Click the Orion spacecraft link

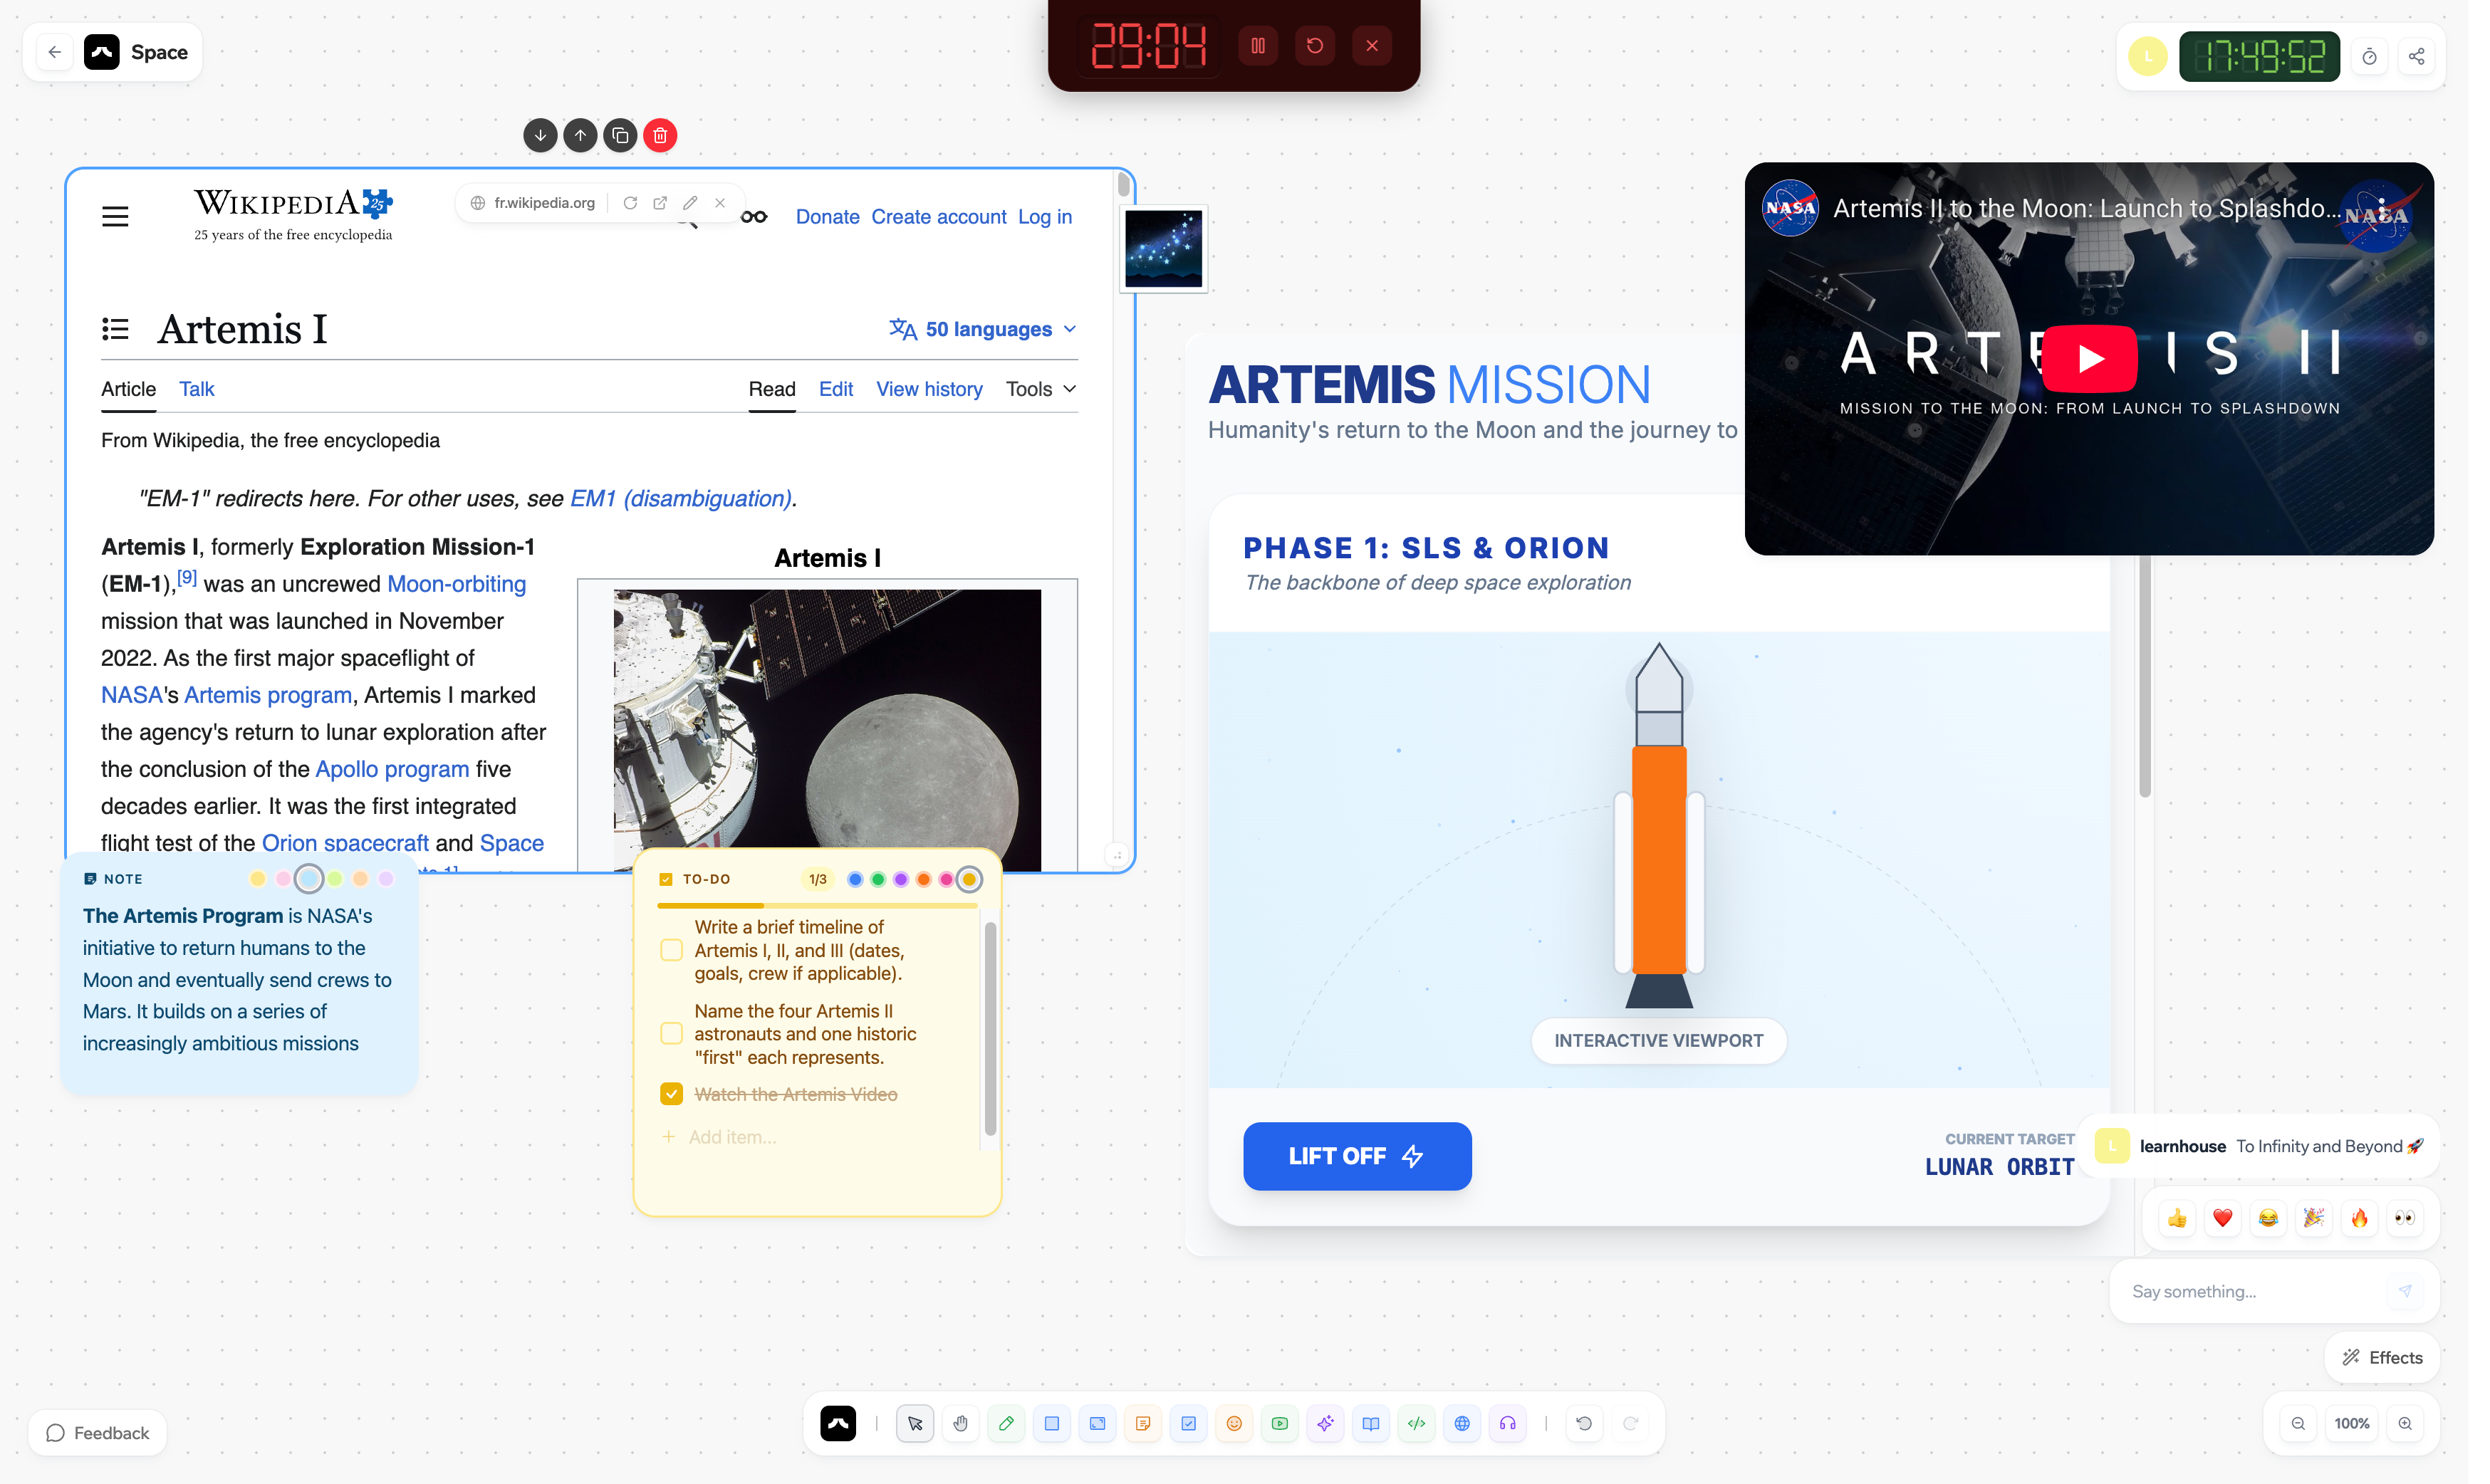[346, 842]
